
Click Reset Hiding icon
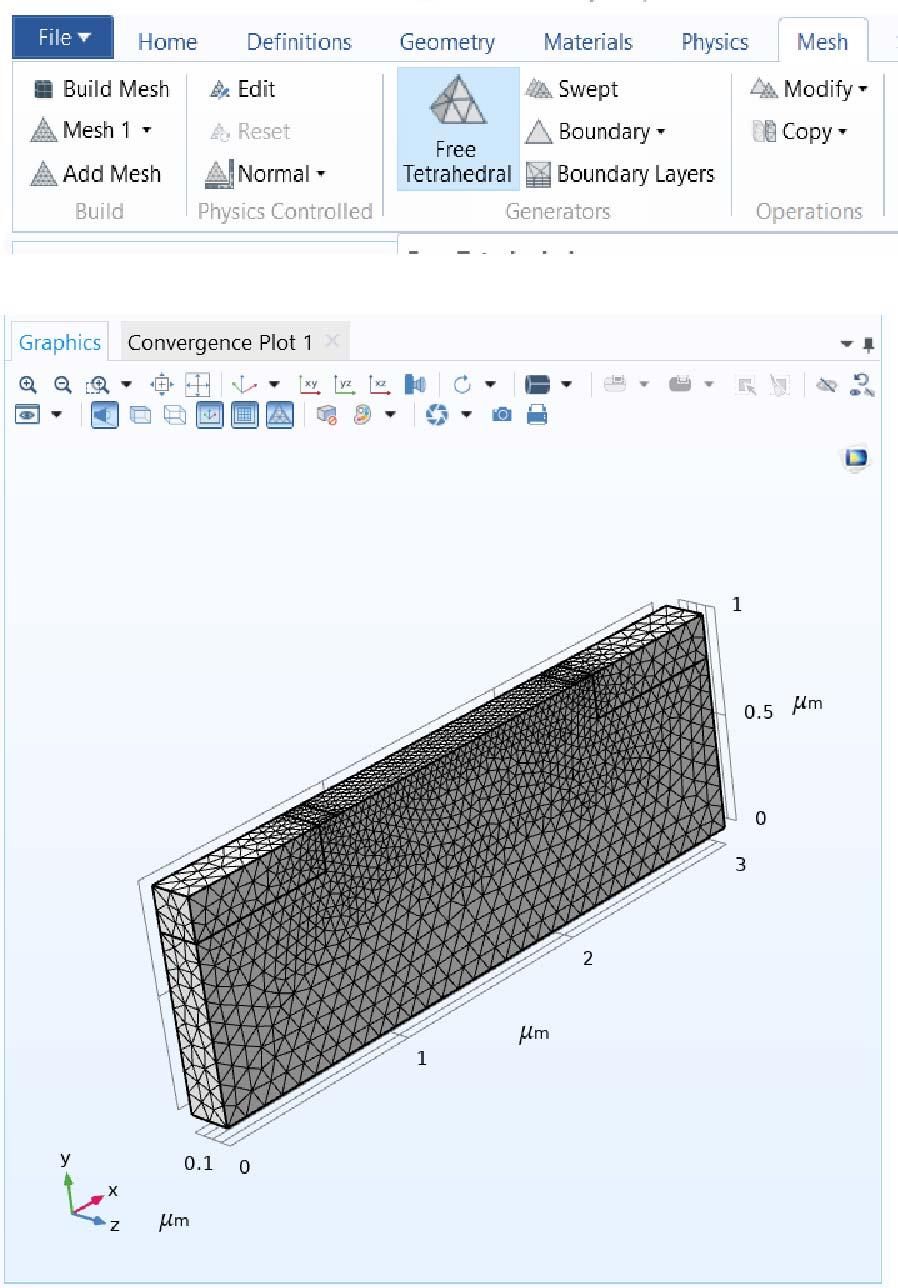pyautogui.click(x=862, y=385)
